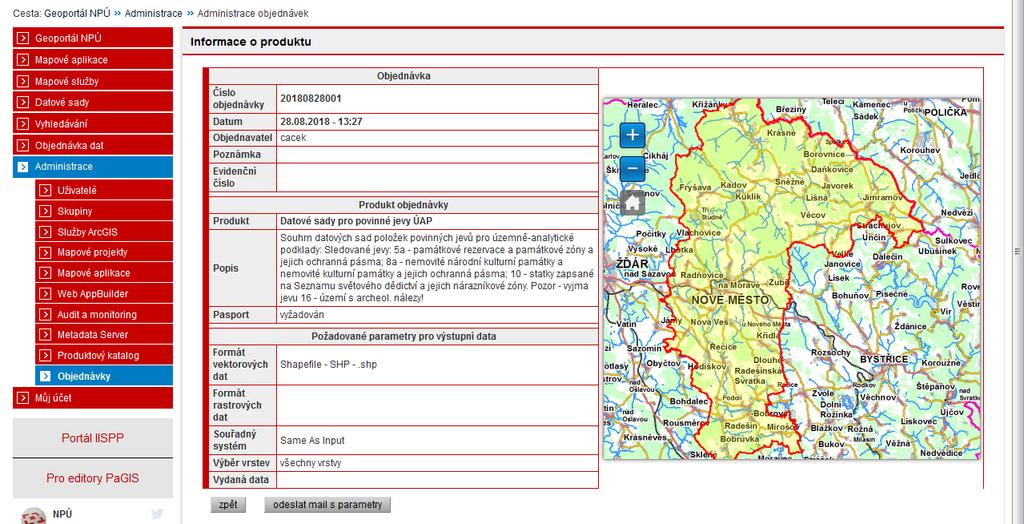
Task: Click Pasport value vyžadován
Action: tap(302, 315)
